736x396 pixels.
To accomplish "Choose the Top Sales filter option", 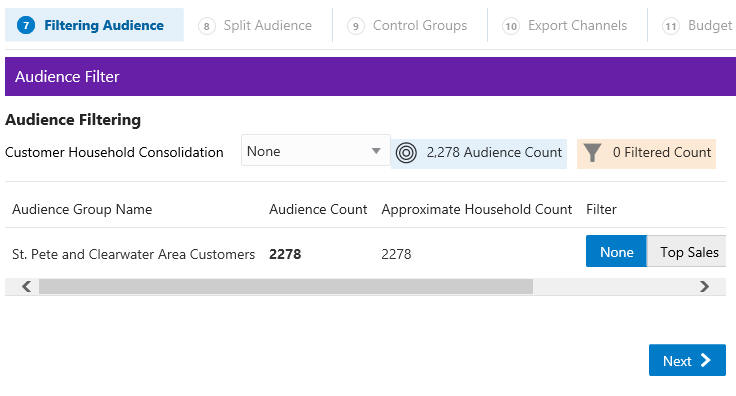I will (x=687, y=251).
